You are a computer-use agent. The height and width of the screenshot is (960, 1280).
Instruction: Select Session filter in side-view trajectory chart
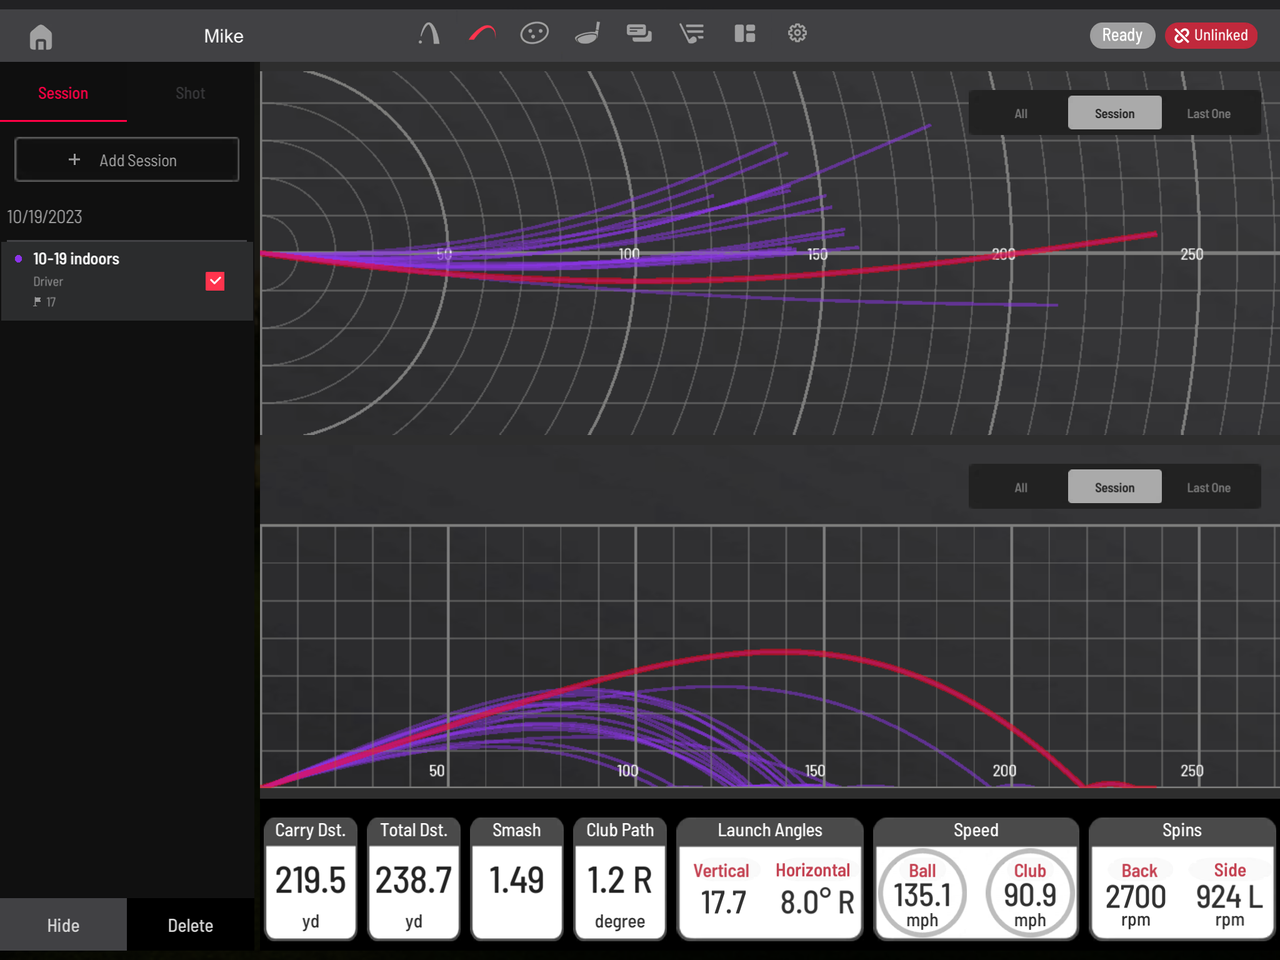pyautogui.click(x=1115, y=487)
